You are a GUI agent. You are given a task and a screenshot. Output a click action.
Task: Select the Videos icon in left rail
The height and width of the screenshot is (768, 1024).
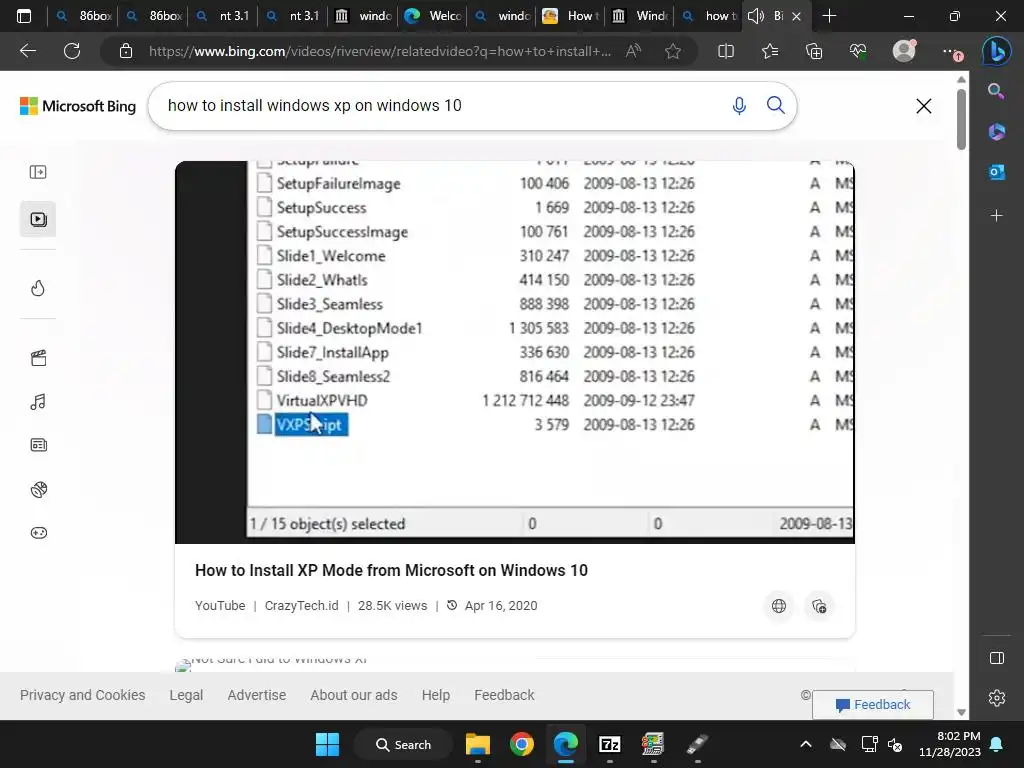tap(38, 219)
